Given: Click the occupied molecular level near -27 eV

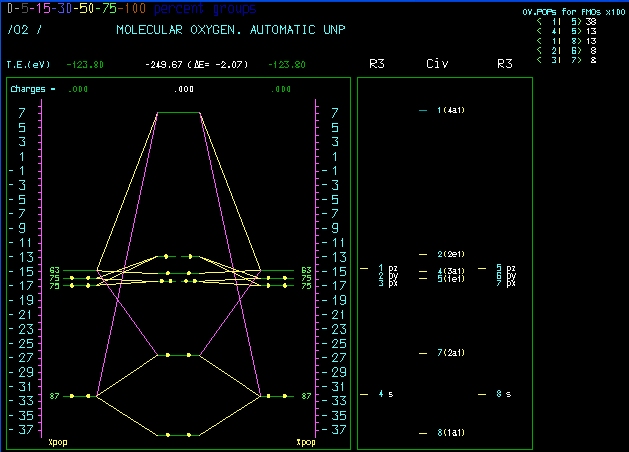Looking at the screenshot, I should point(179,355).
